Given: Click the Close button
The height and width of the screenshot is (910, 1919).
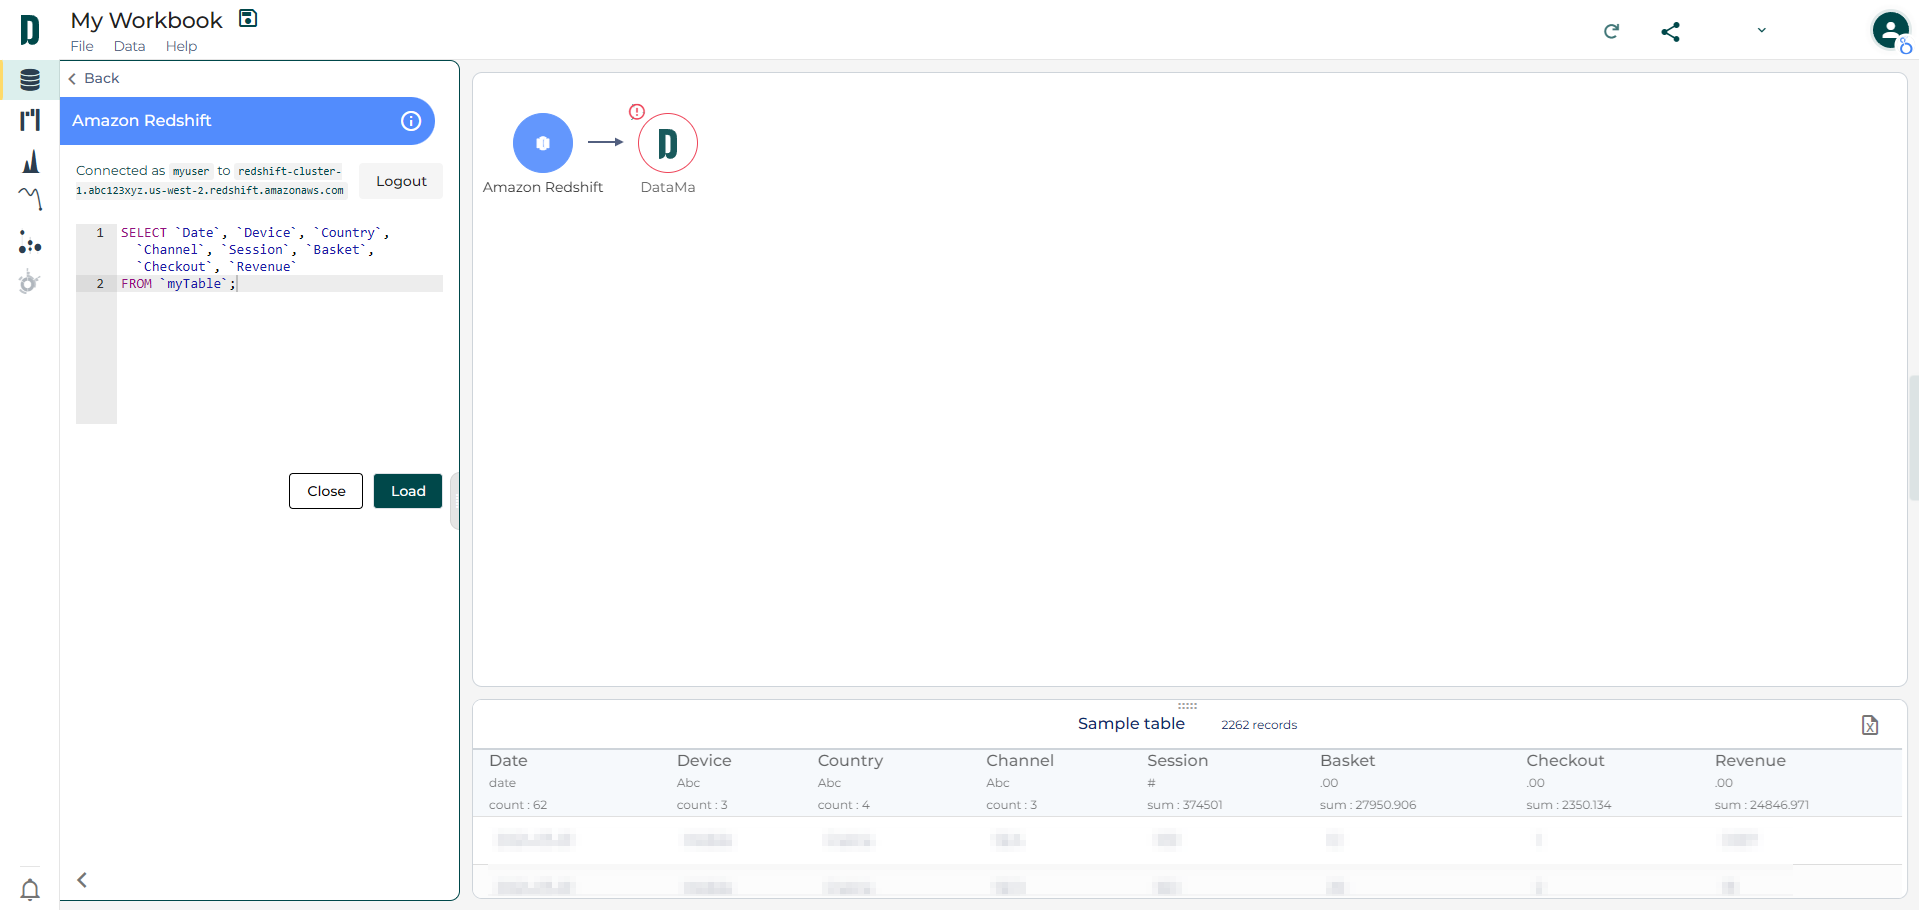Looking at the screenshot, I should click(326, 491).
